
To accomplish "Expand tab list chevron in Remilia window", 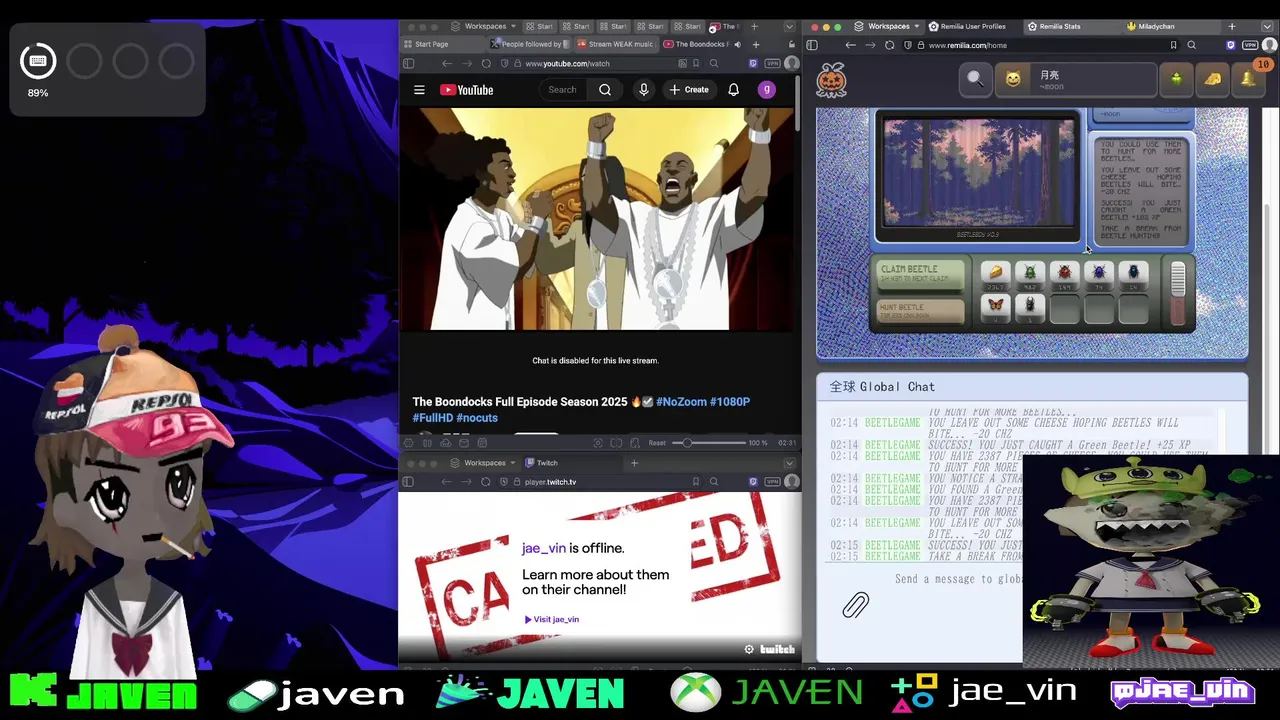I will coord(1269,27).
